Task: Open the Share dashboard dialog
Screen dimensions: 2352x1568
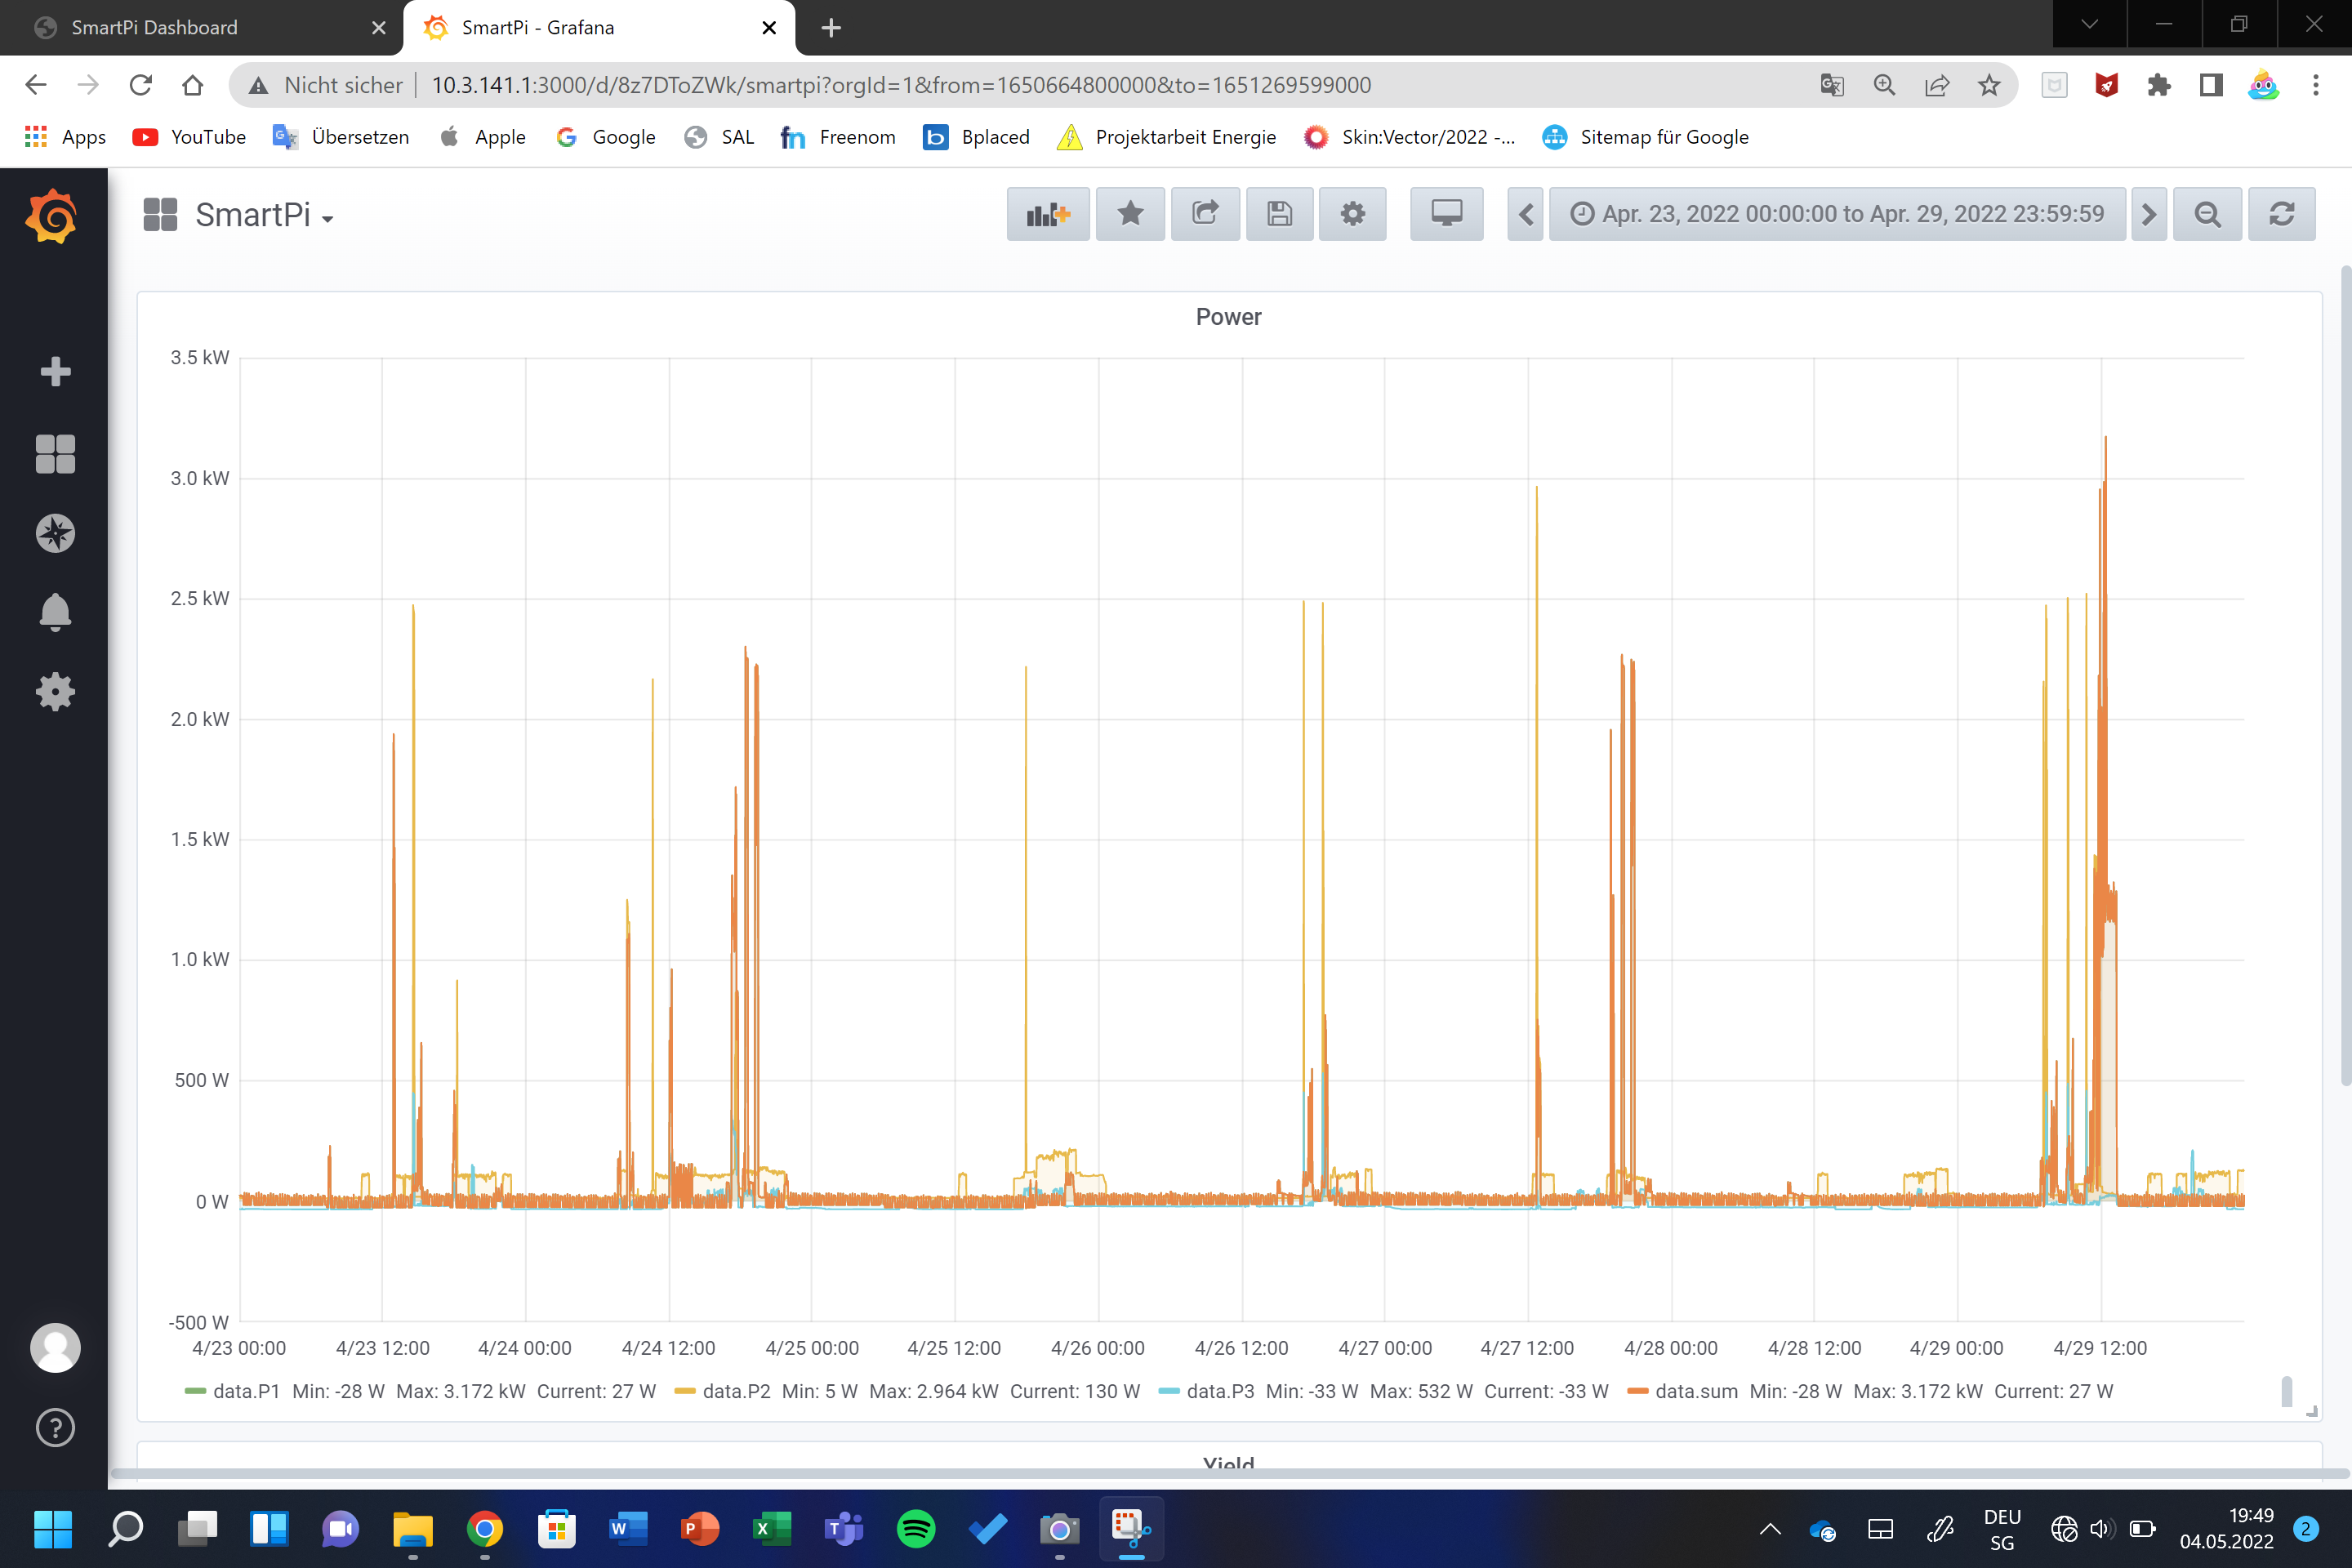Action: click(x=1205, y=214)
